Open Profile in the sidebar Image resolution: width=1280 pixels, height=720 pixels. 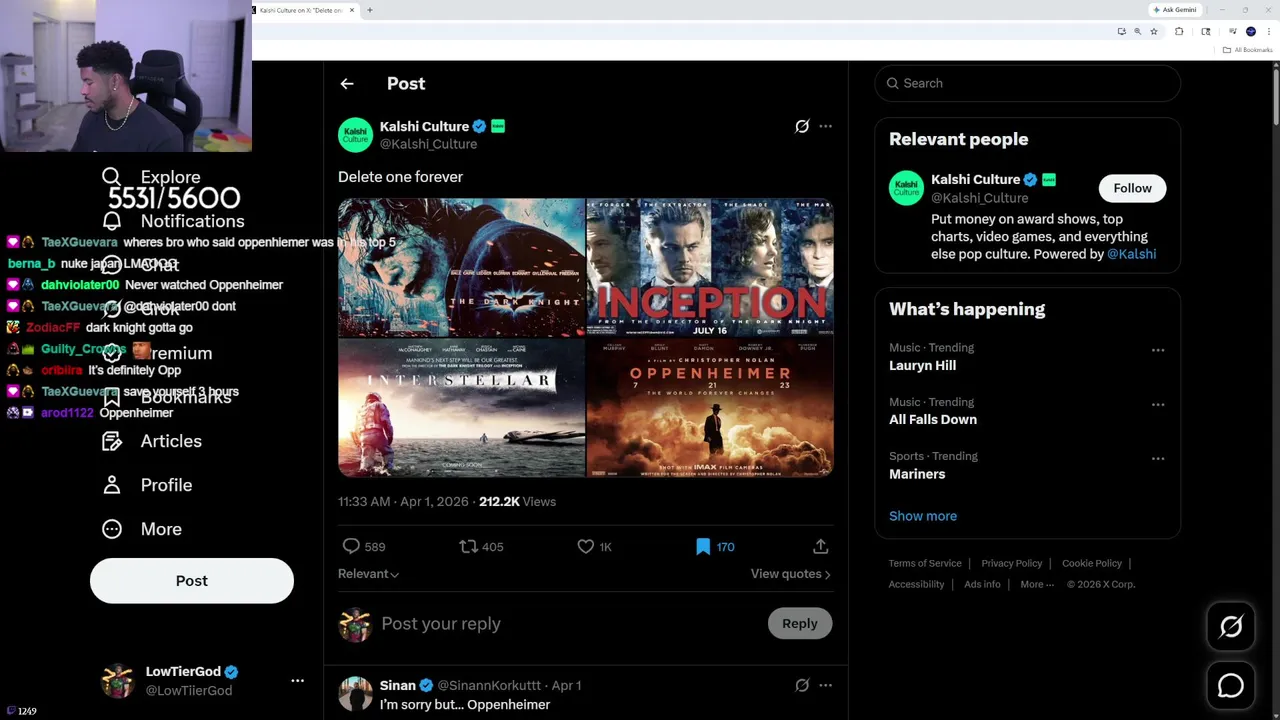166,485
